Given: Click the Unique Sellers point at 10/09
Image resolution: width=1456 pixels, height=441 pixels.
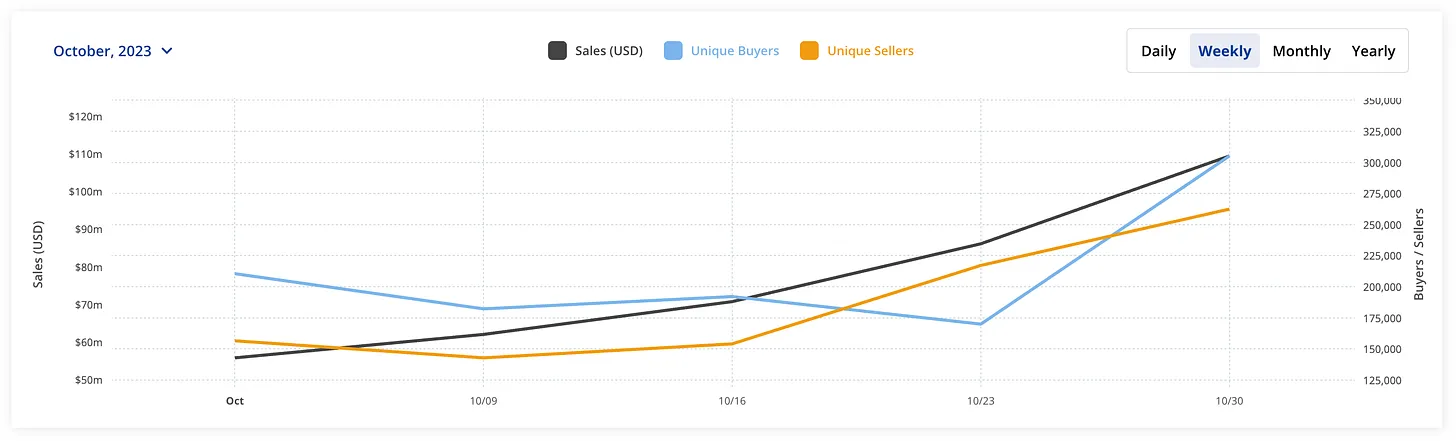Looking at the screenshot, I should tap(483, 357).
